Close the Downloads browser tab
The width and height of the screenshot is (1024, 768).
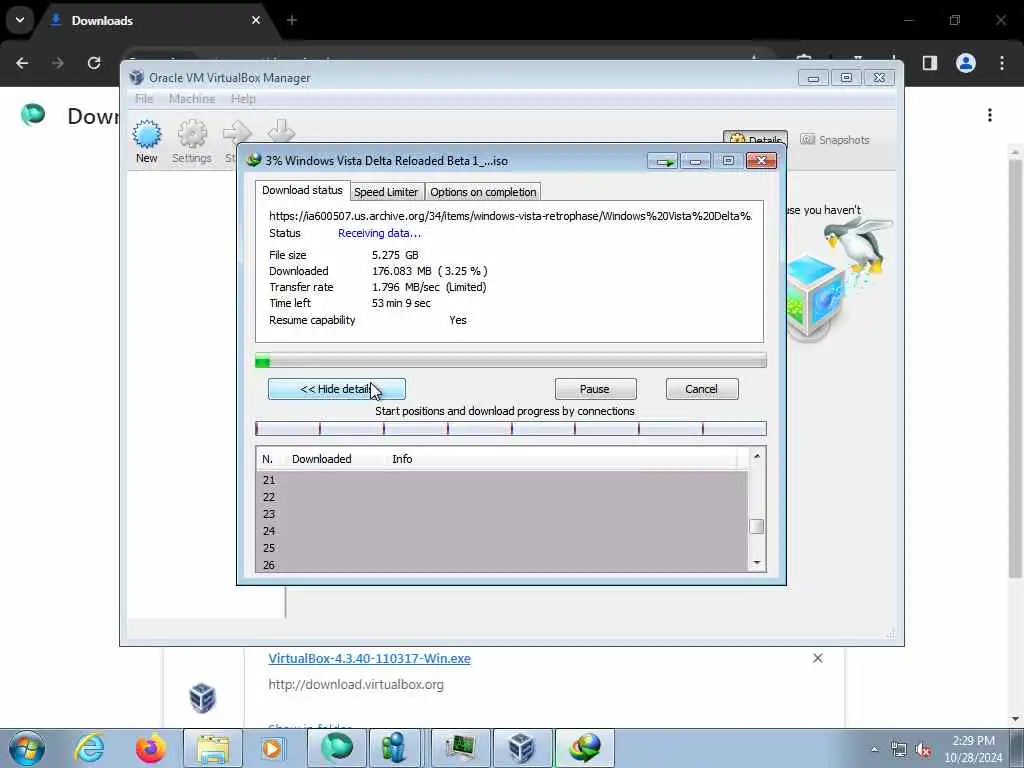[x=256, y=20]
